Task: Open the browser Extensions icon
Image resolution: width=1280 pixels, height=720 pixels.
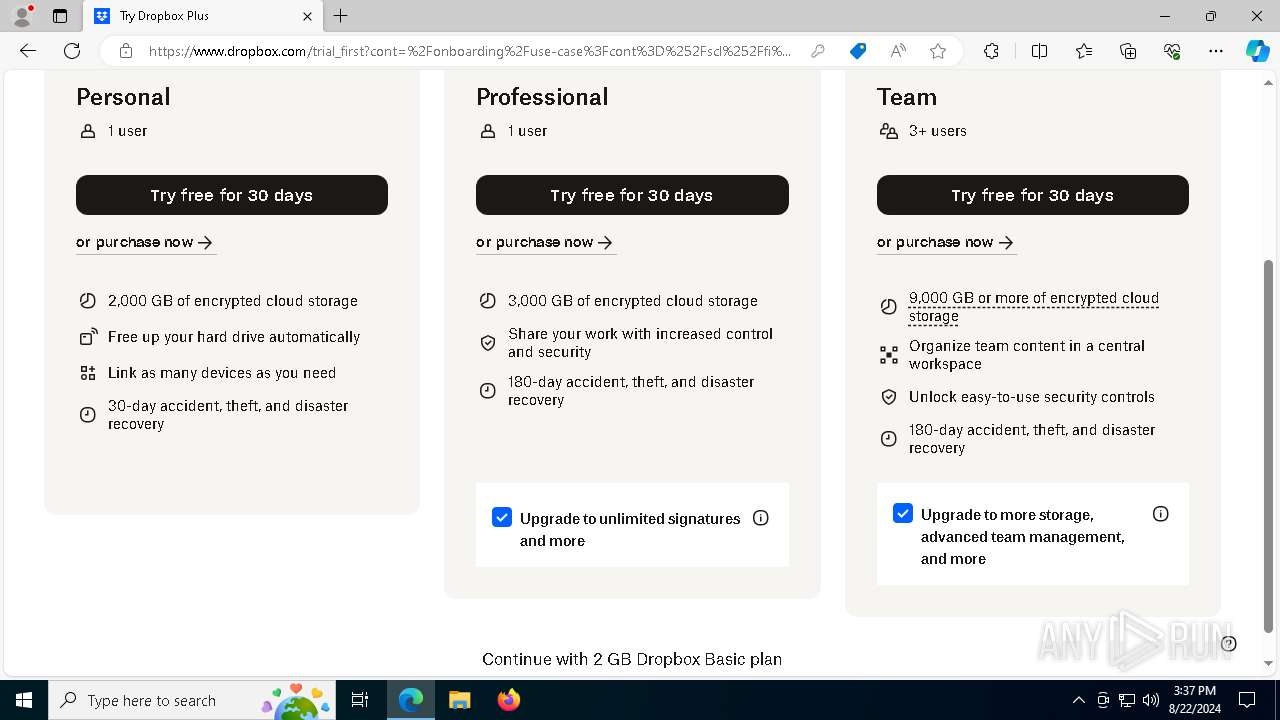Action: (991, 51)
